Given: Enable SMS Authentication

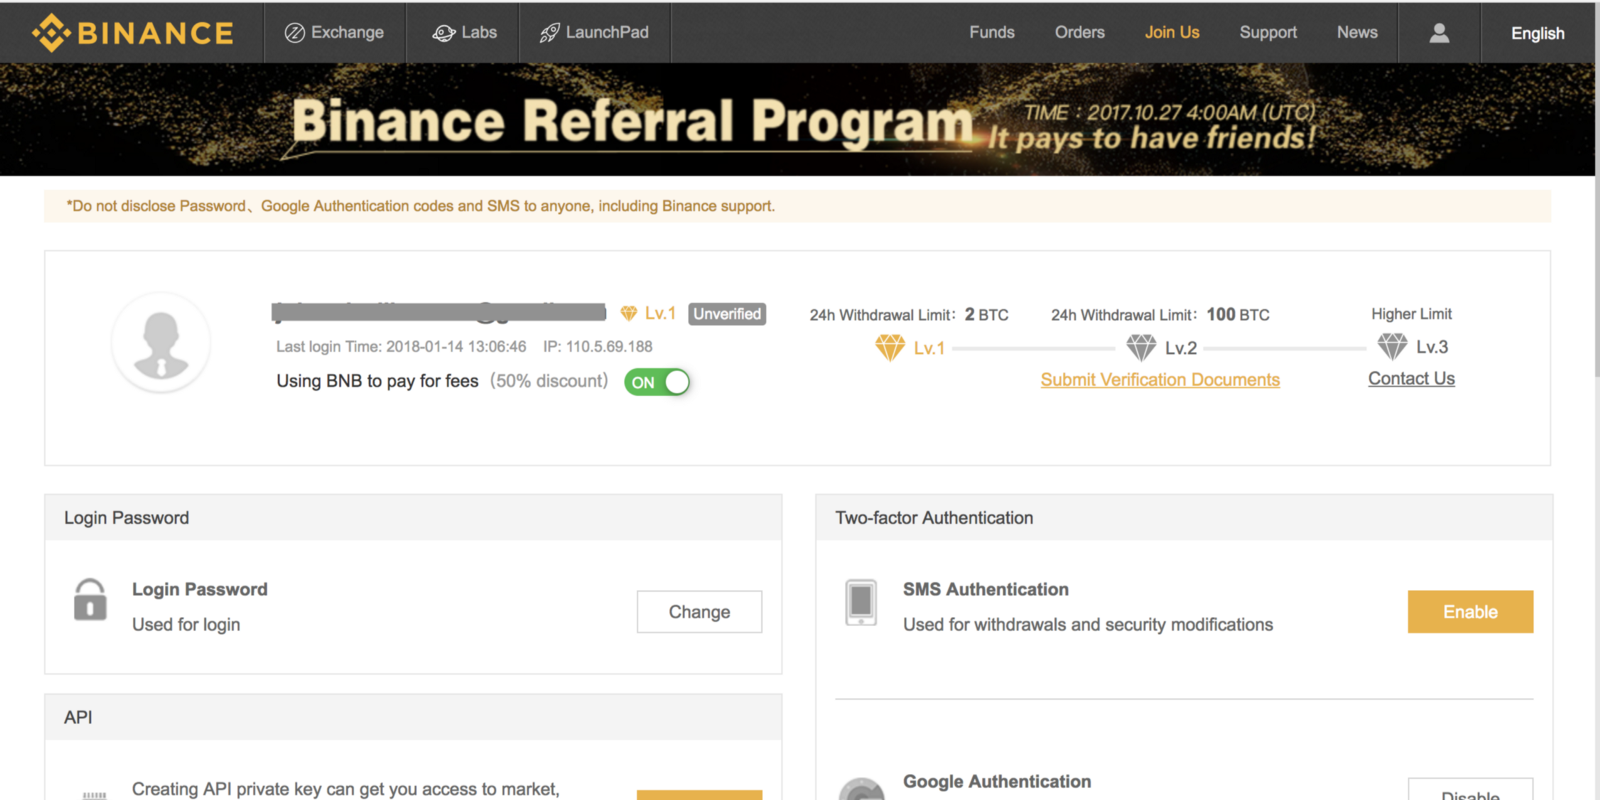Looking at the screenshot, I should click(1470, 612).
